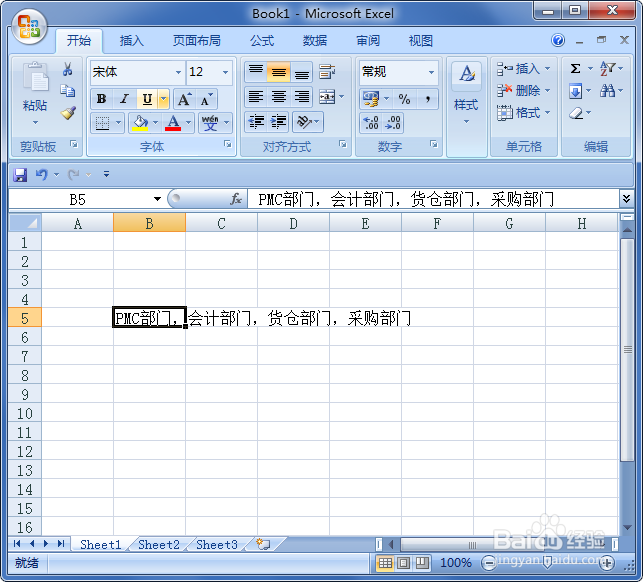
Task: Click the Fill down arrow icon
Action: [575, 91]
